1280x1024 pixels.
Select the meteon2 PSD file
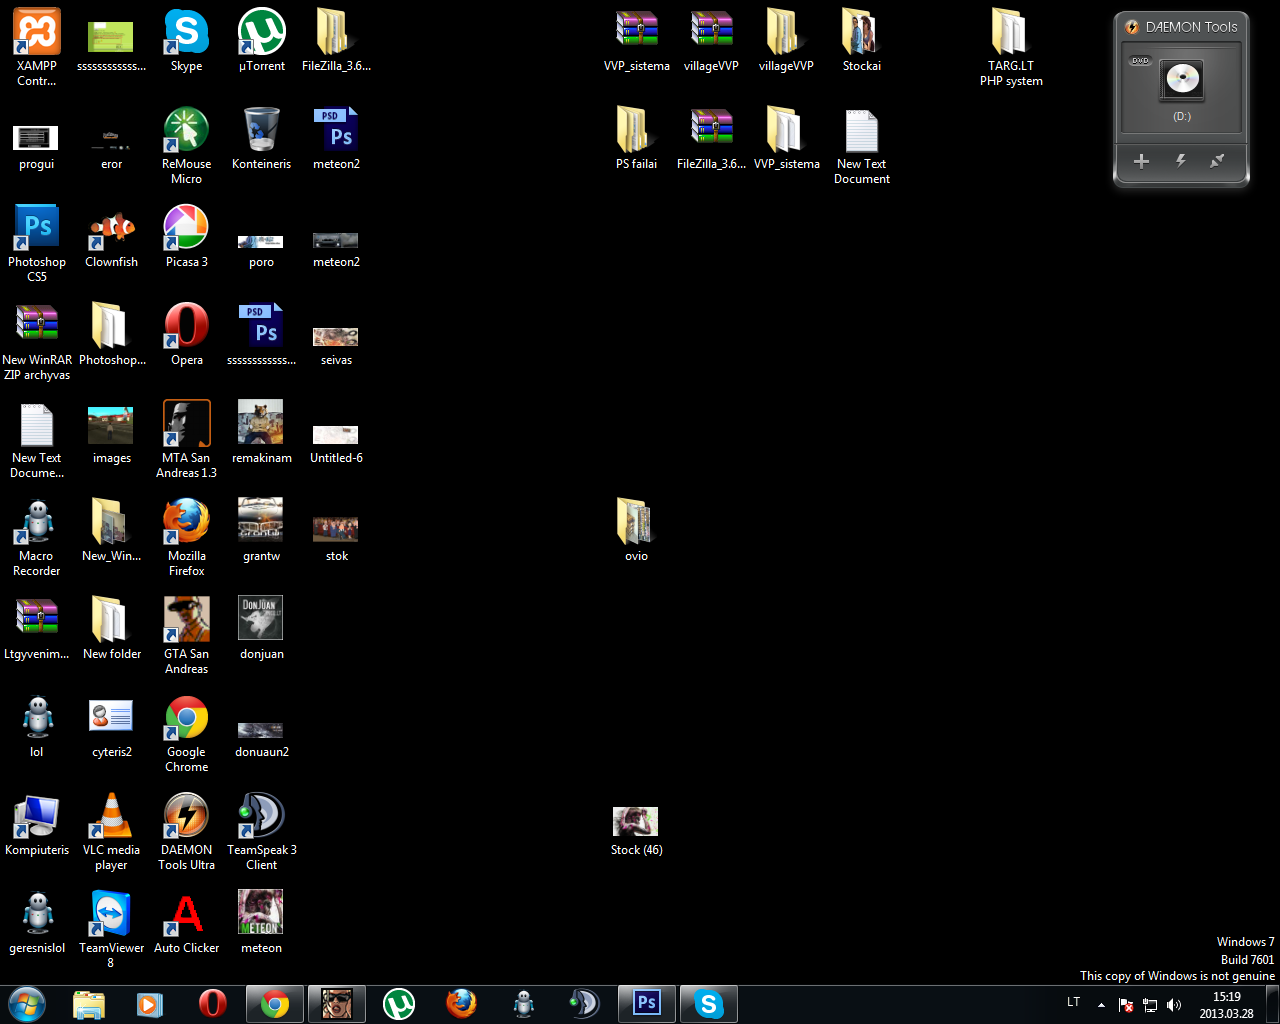(x=336, y=138)
